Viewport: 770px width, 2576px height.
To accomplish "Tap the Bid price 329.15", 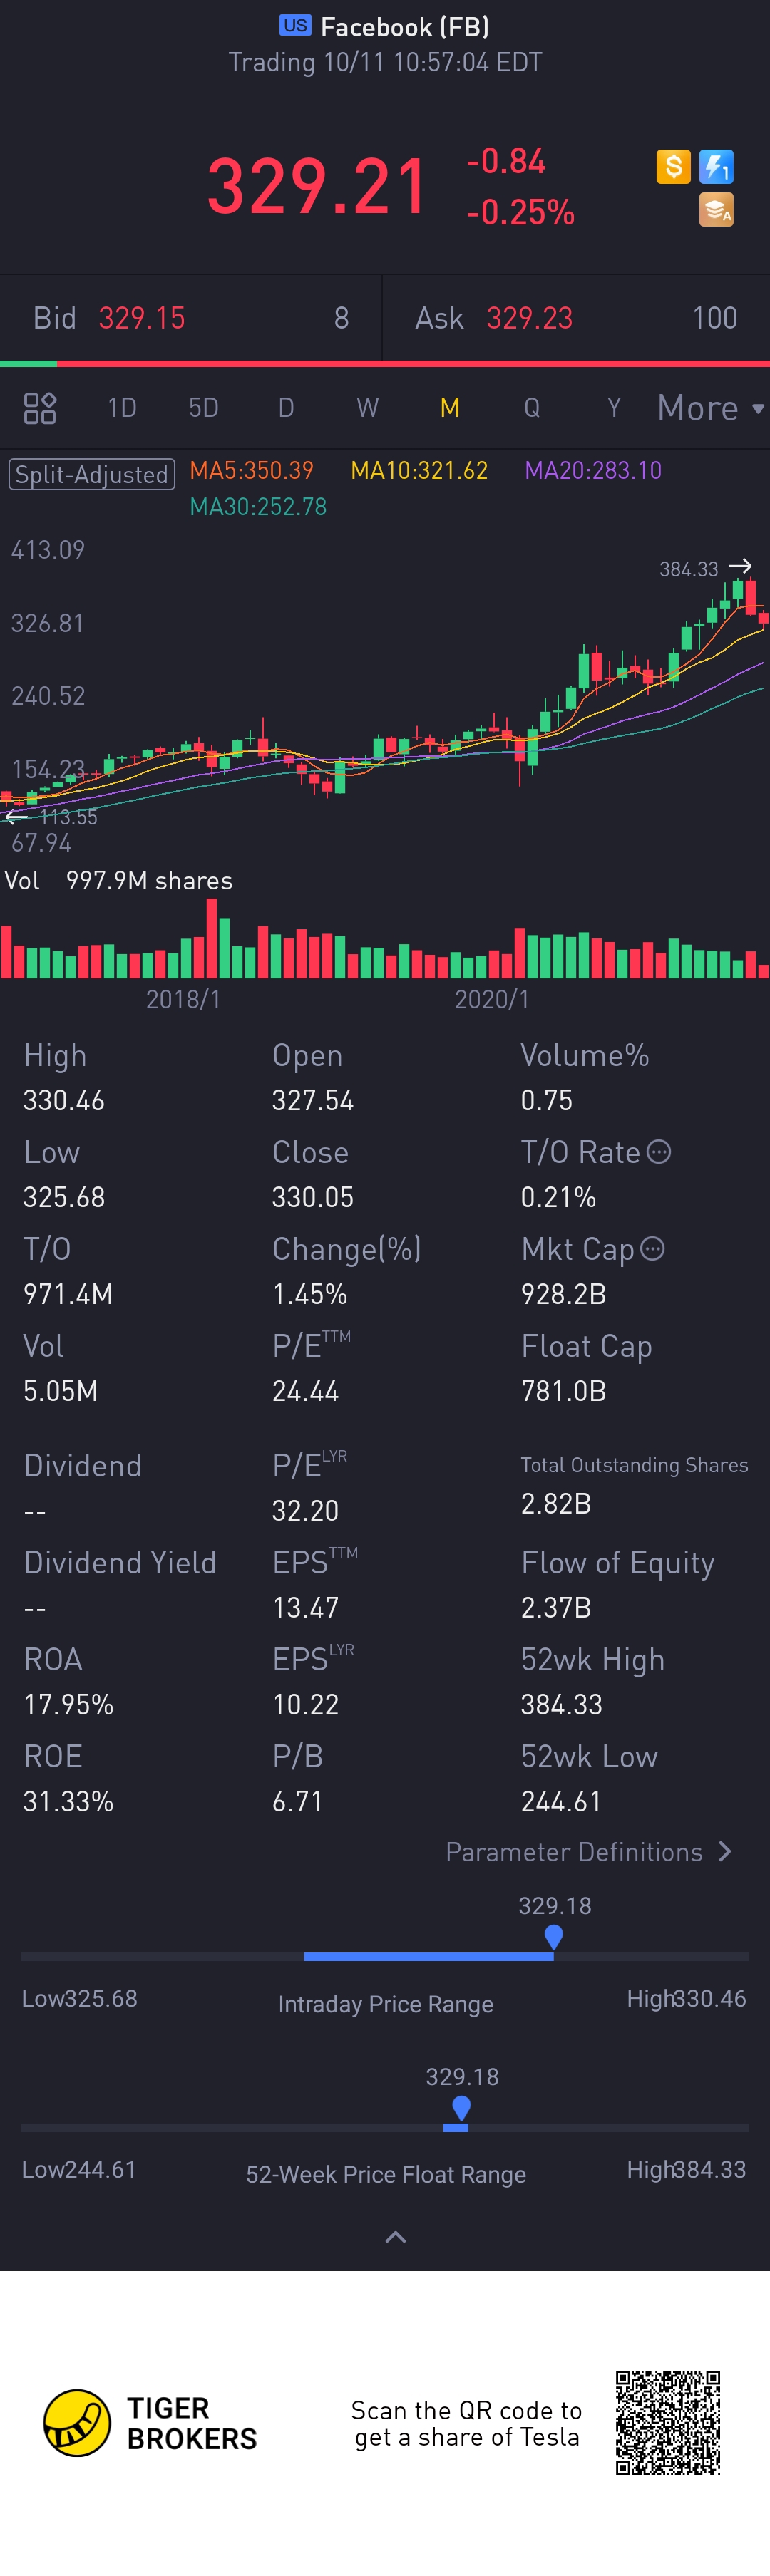I will click(x=142, y=318).
